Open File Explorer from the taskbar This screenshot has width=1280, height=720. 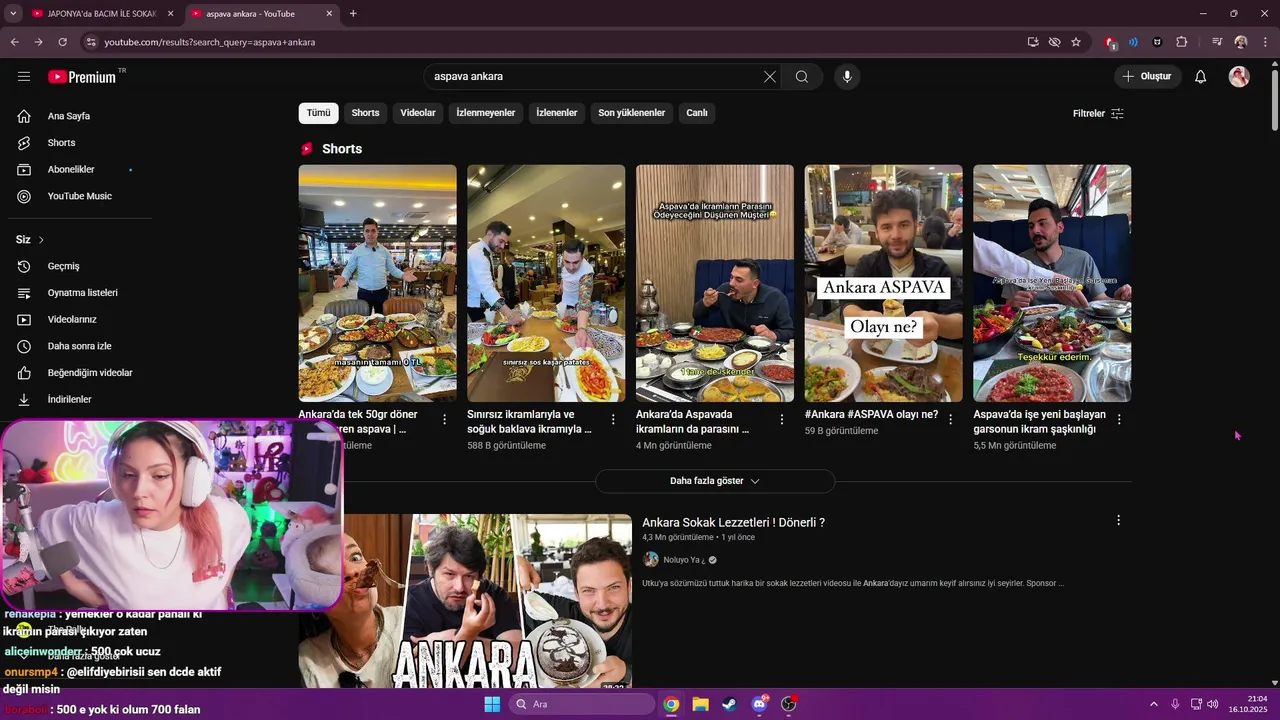tap(700, 704)
